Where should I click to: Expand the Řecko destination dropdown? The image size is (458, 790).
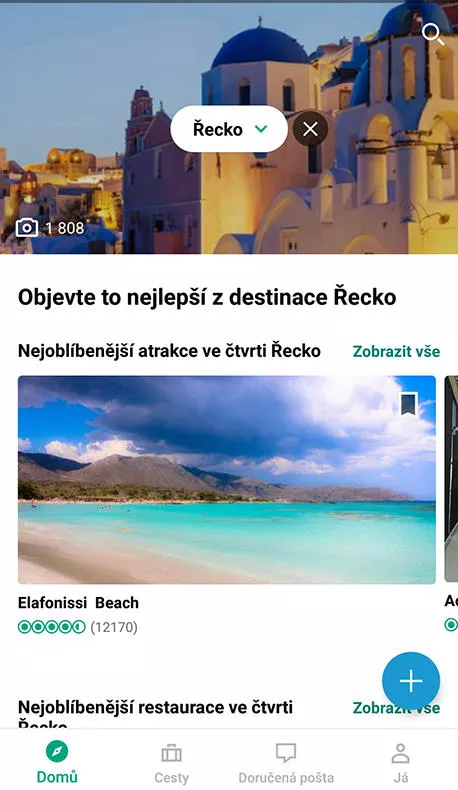click(229, 129)
